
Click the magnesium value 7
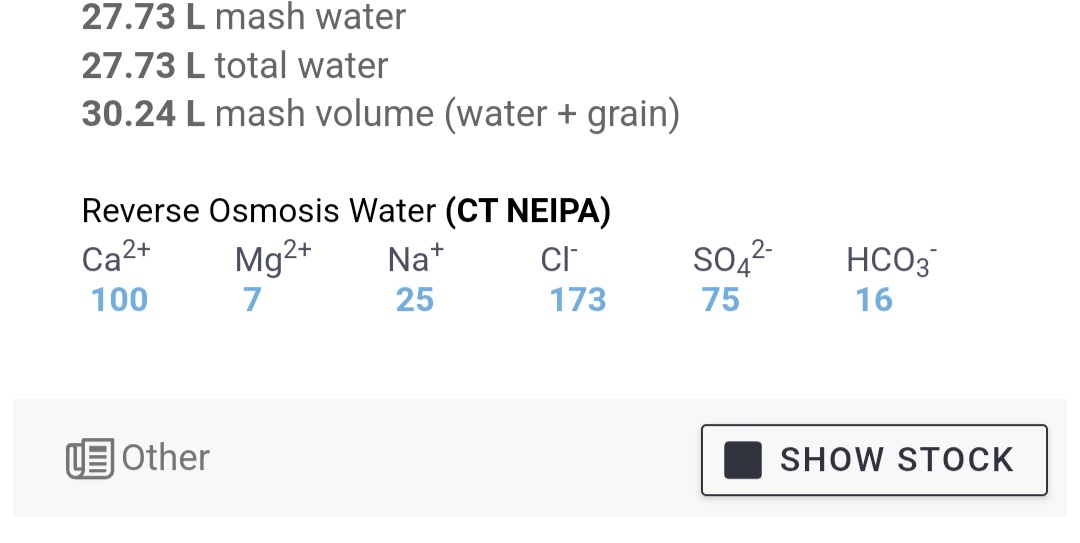tap(252, 300)
